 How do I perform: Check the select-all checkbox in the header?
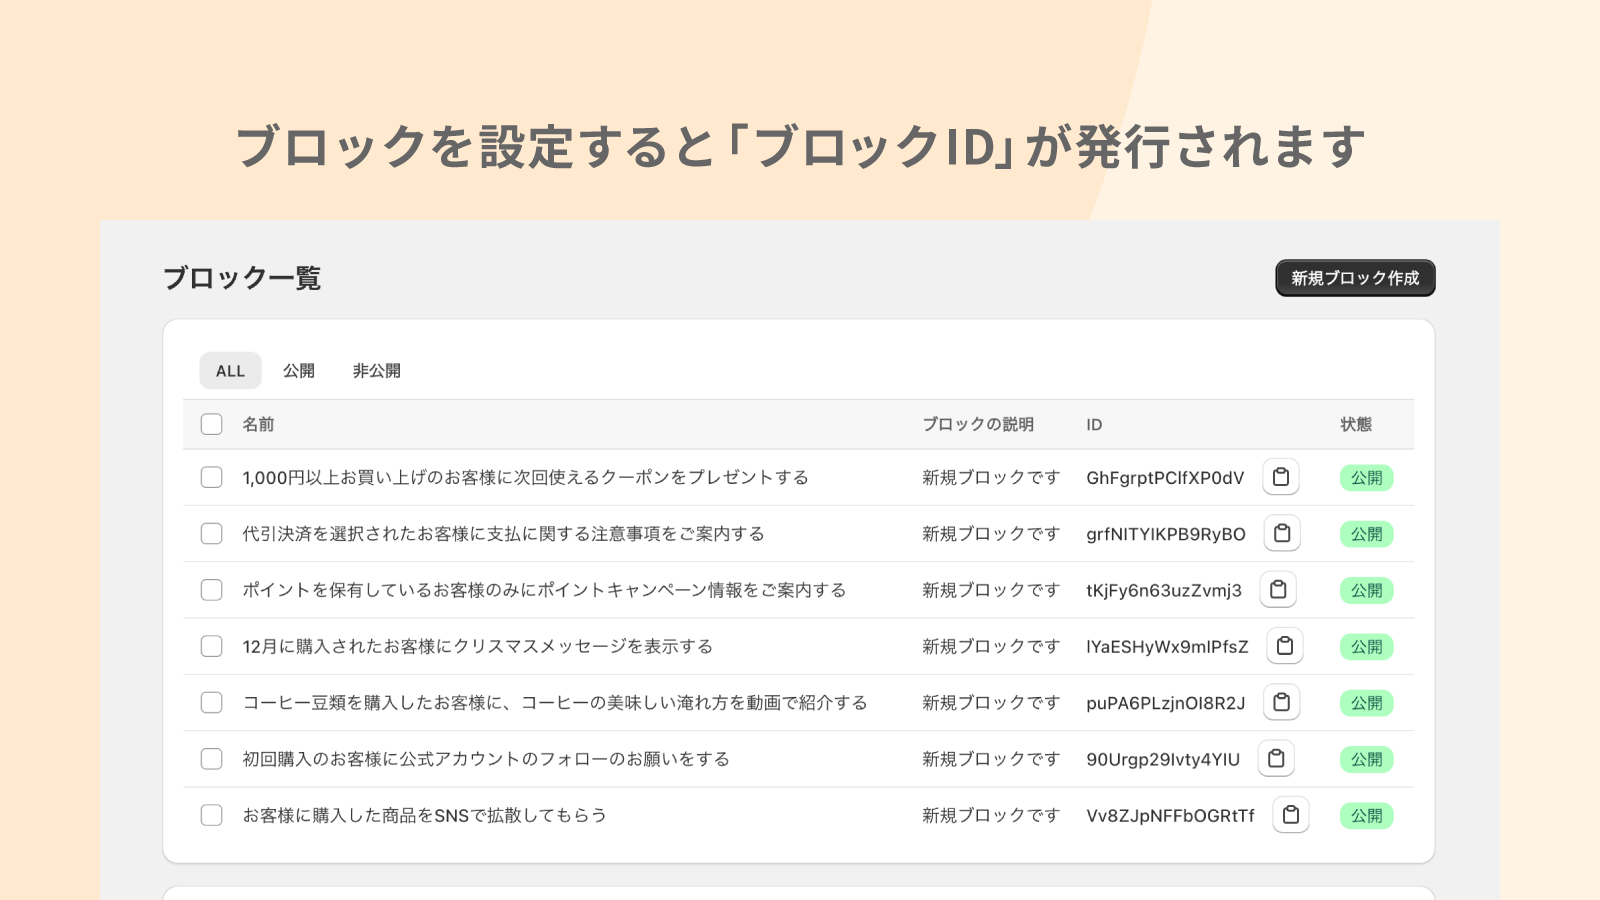pos(211,424)
